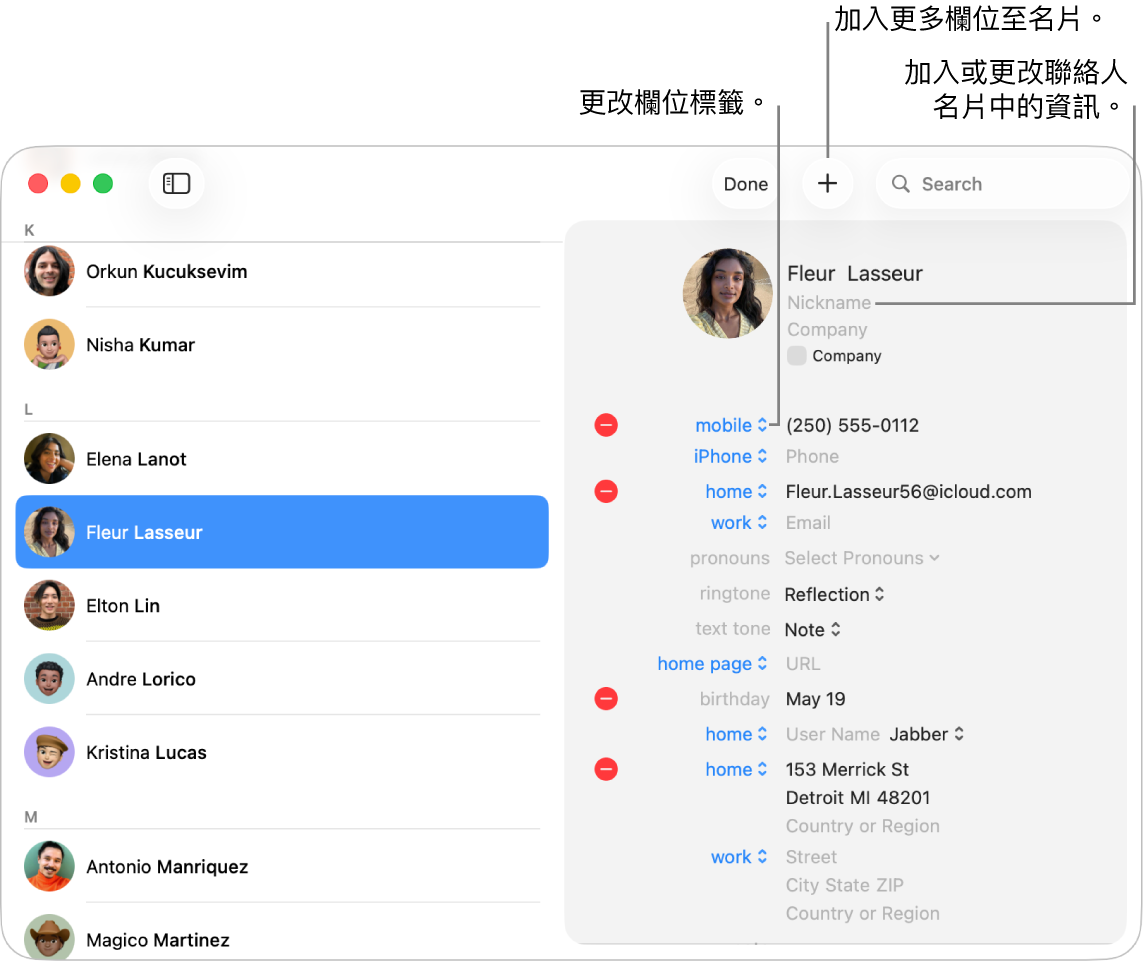Remove the birthday field
Screen dimensions: 1146x963
click(x=606, y=699)
